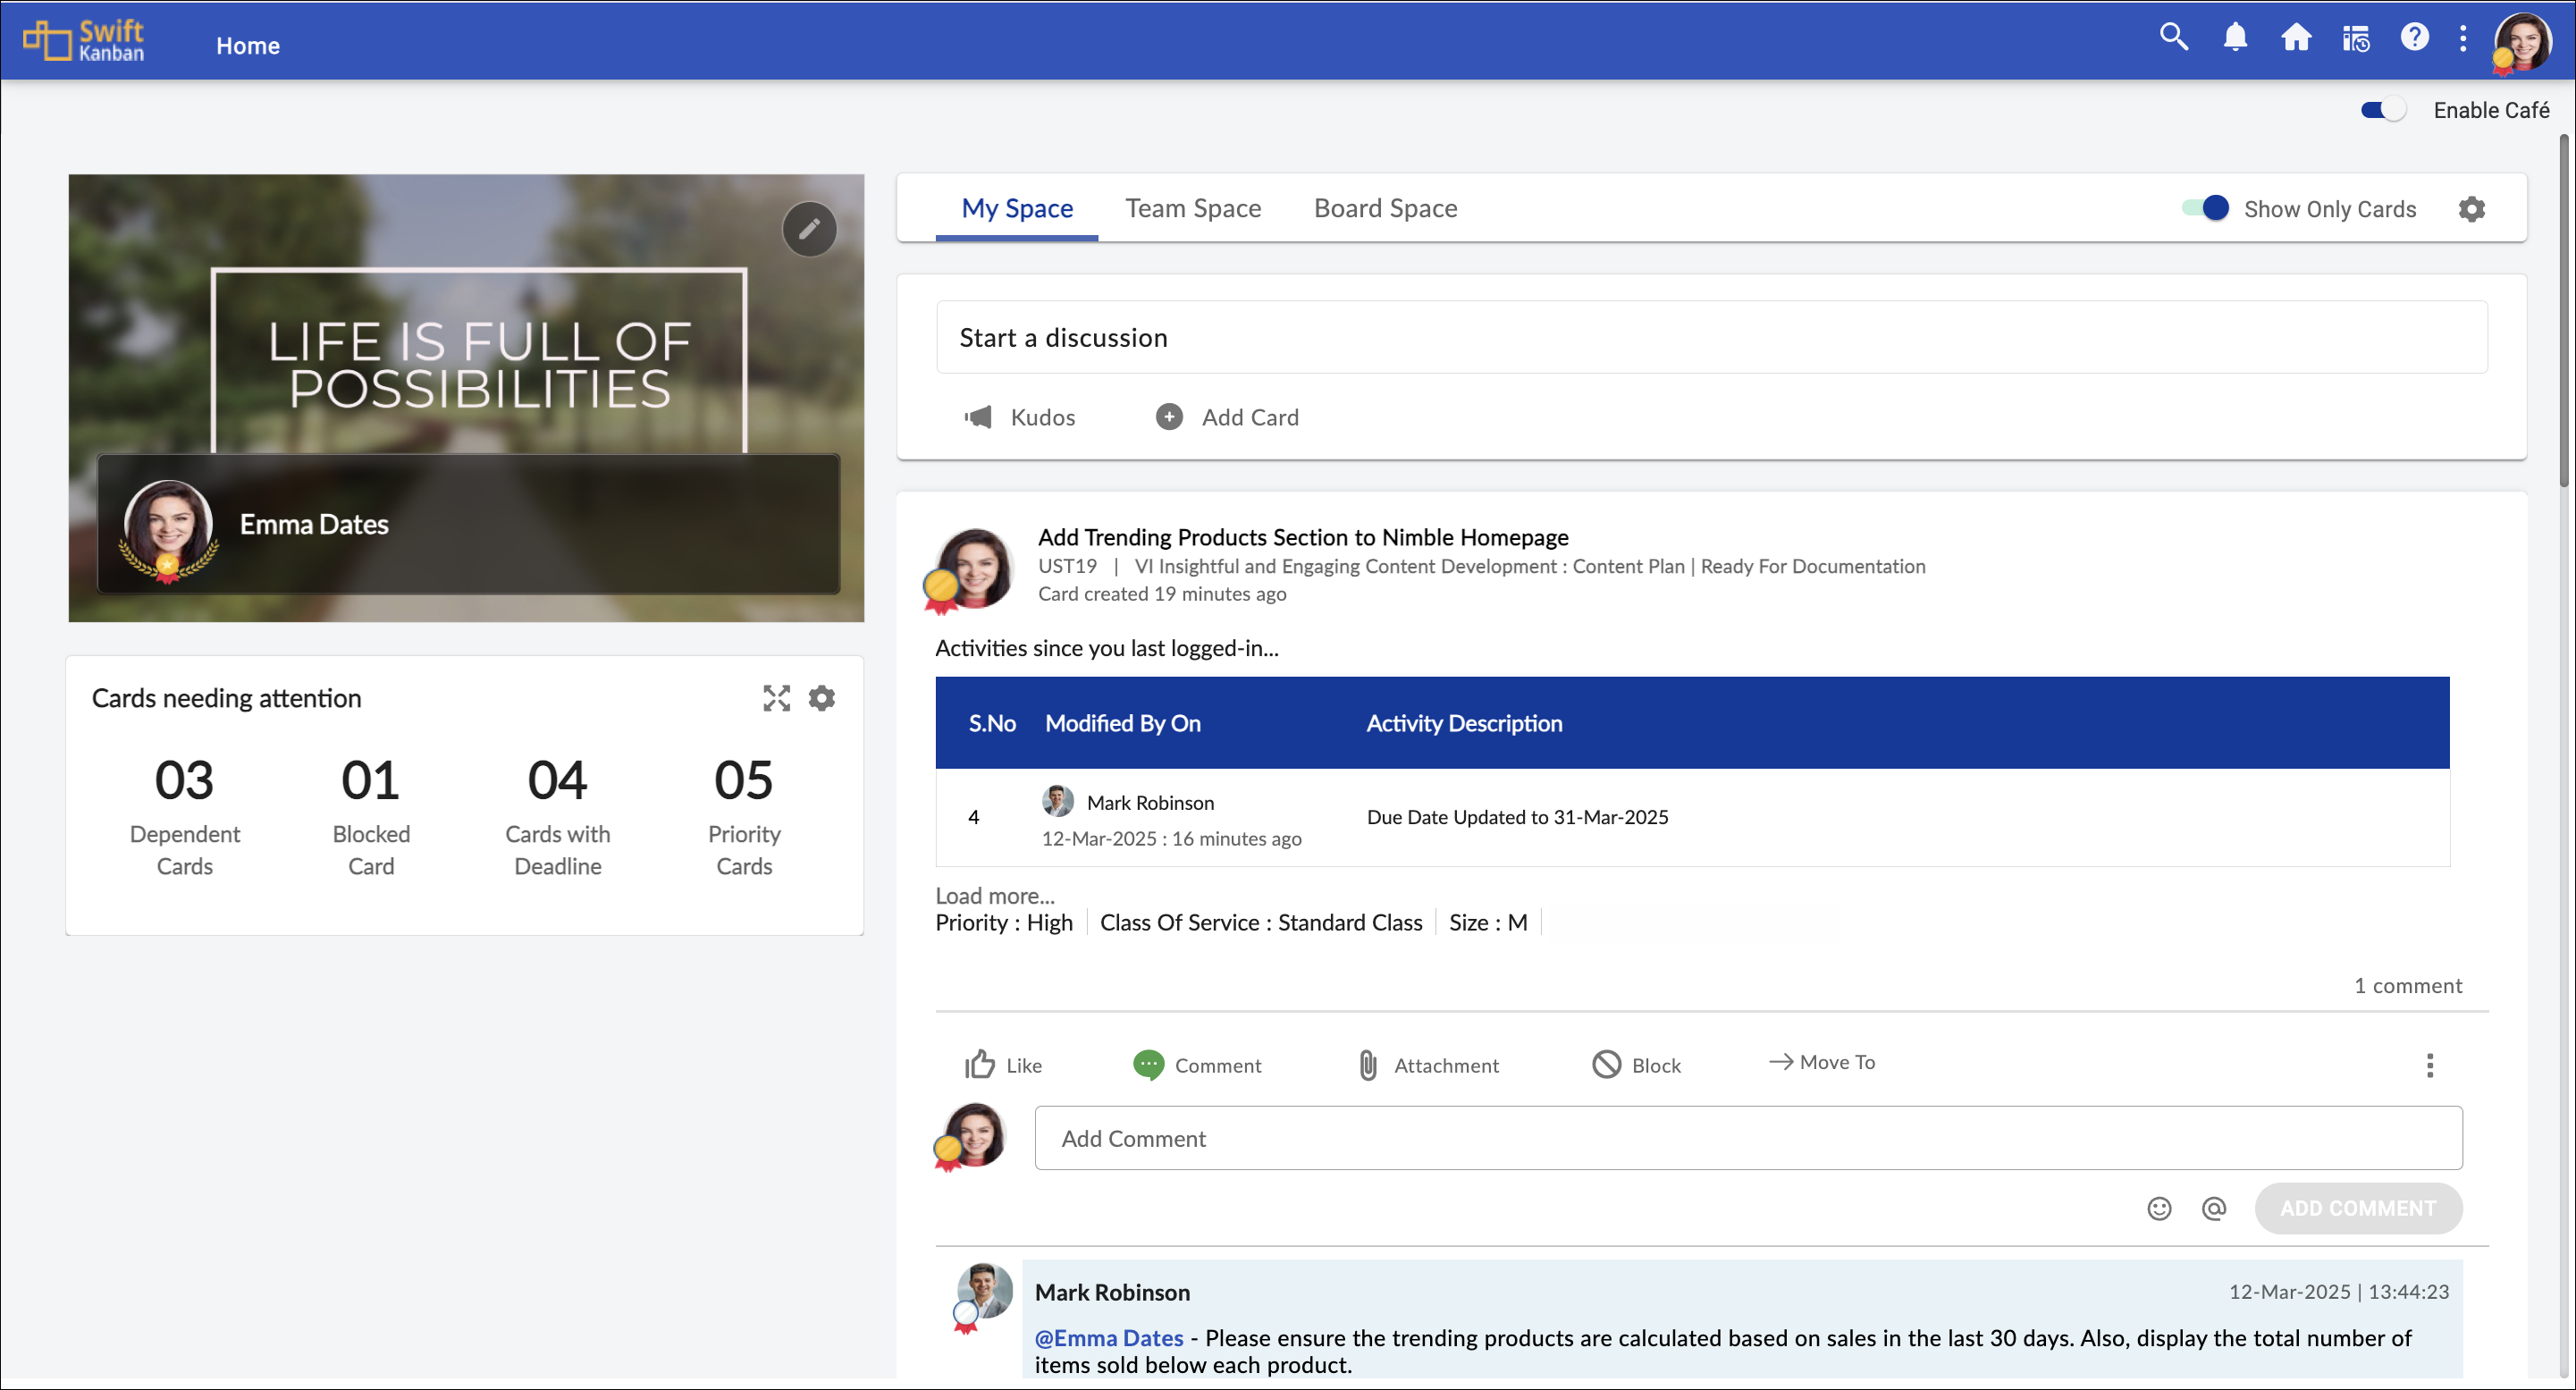
Task: Switch to the Board Space tab
Action: click(x=1385, y=208)
